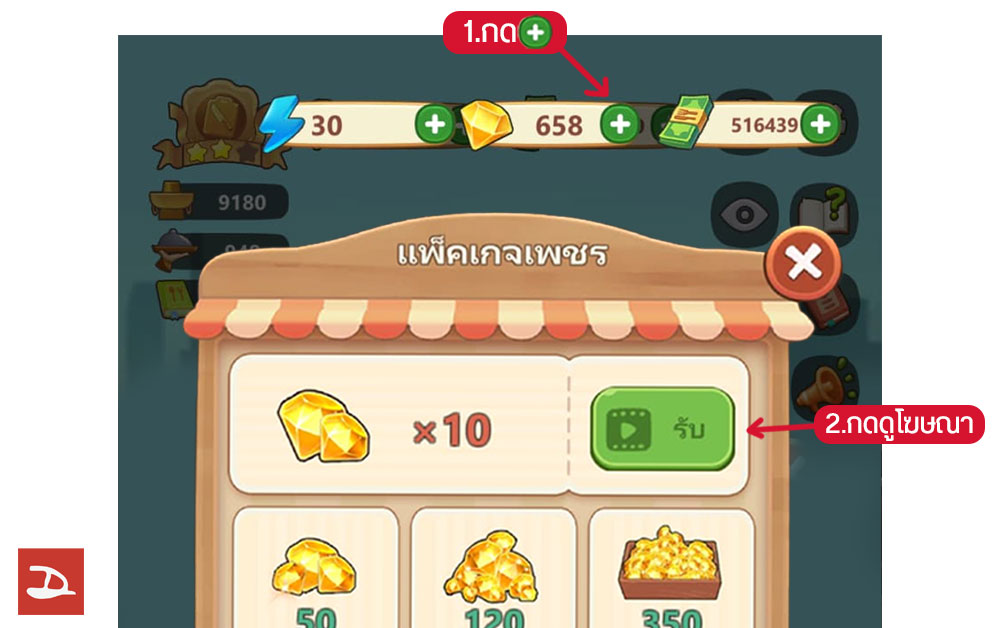
Task: Click the megaphone announcements icon
Action: pos(825,386)
